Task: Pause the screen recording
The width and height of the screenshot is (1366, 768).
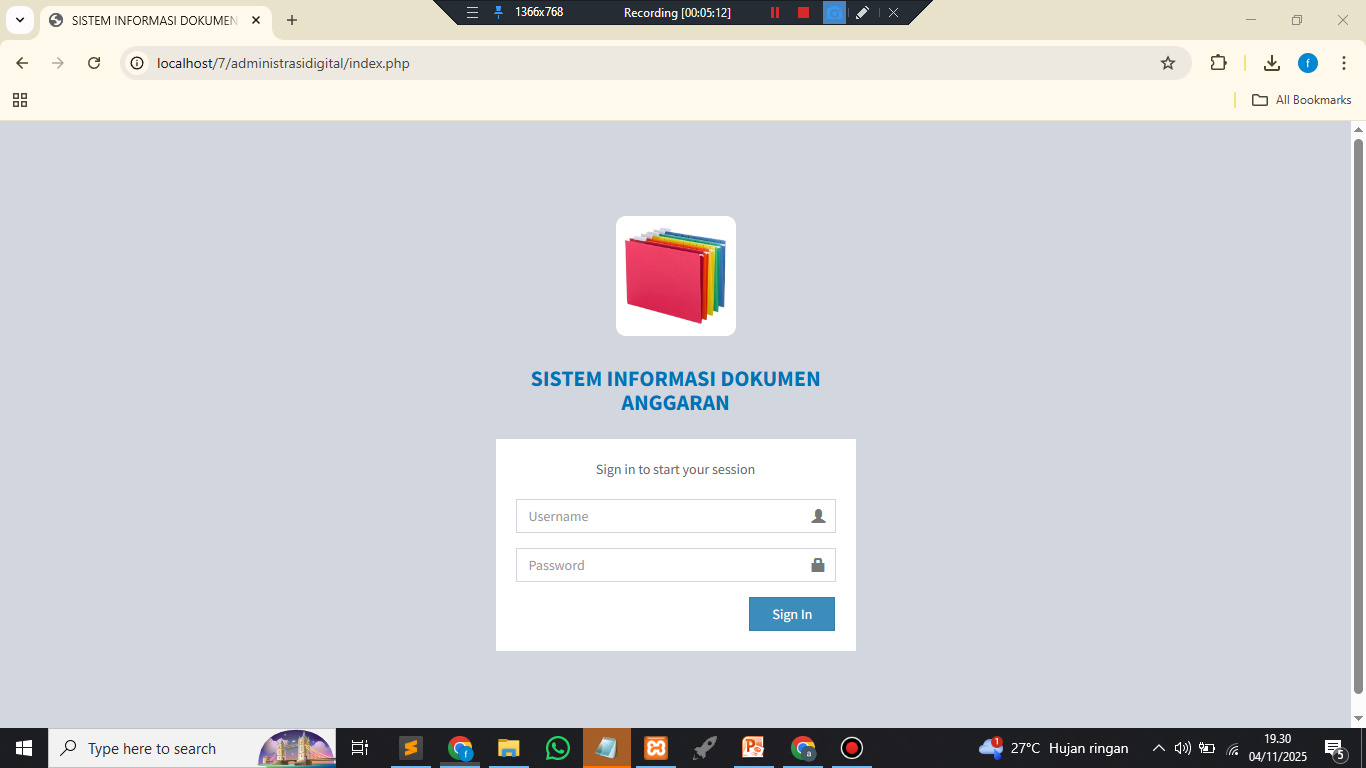Action: click(x=774, y=12)
